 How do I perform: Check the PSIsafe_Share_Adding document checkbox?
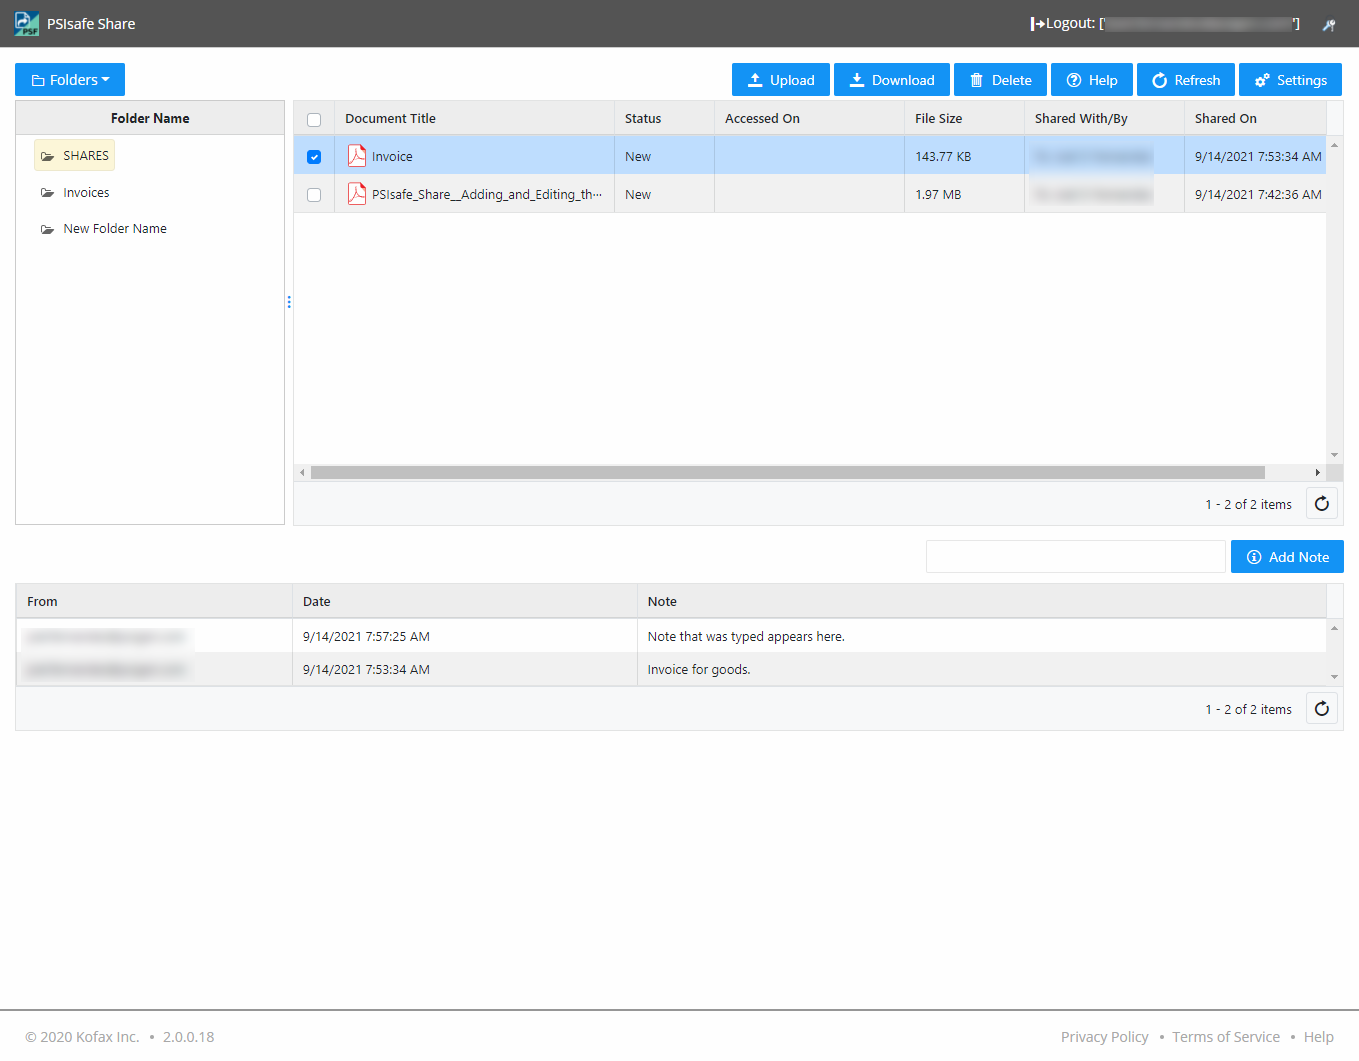click(314, 195)
